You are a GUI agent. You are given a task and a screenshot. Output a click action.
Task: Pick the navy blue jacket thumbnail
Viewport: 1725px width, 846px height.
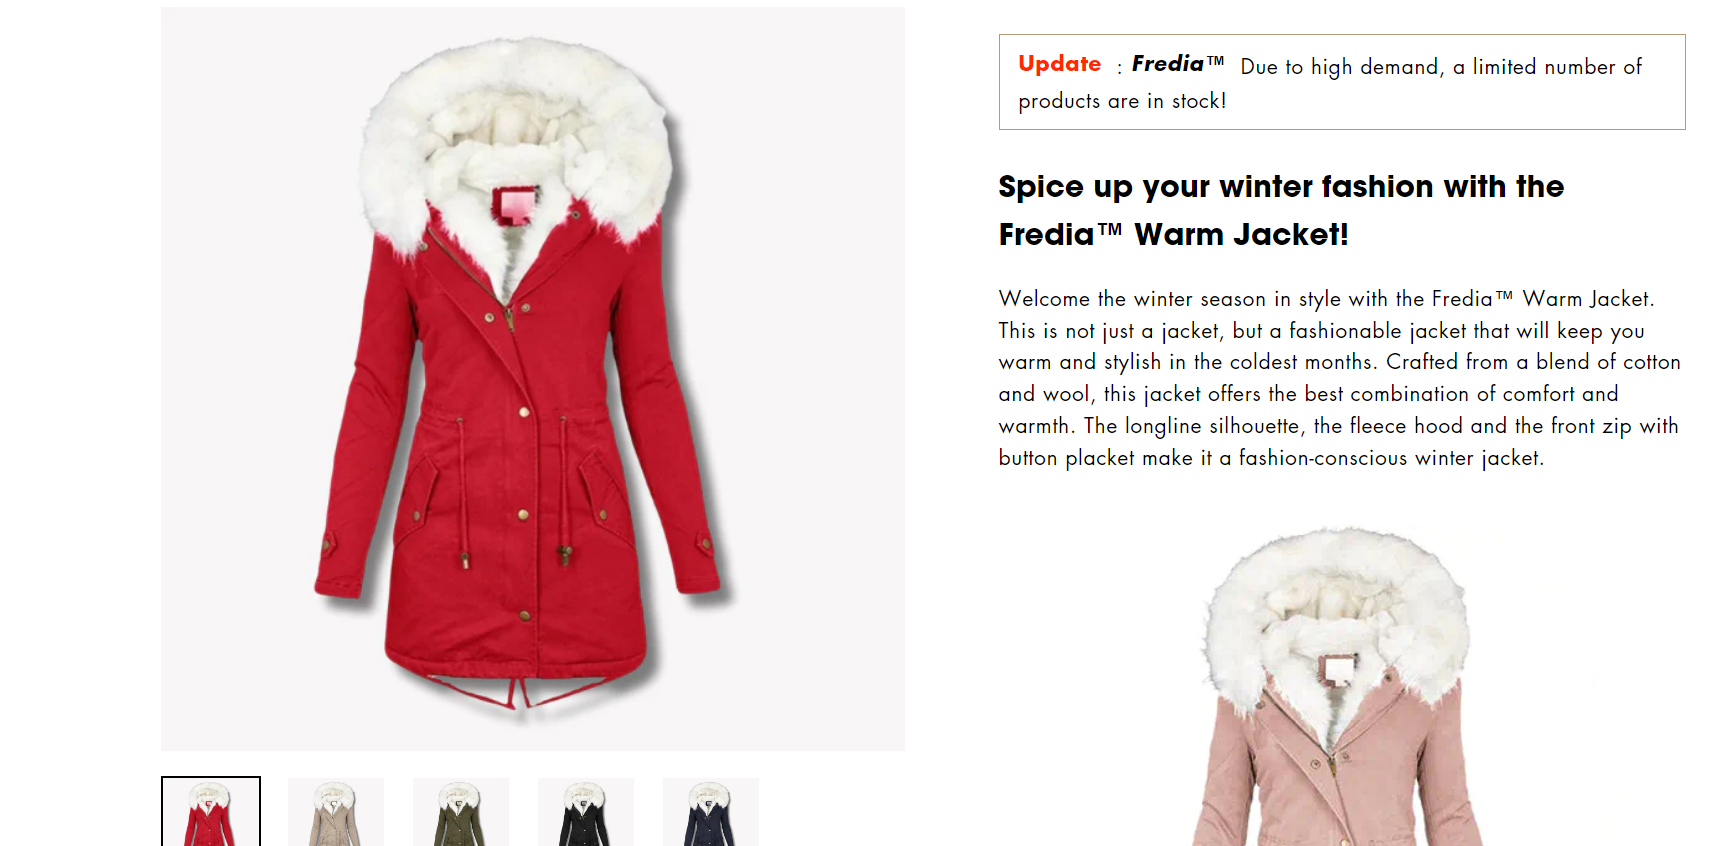coord(711,812)
